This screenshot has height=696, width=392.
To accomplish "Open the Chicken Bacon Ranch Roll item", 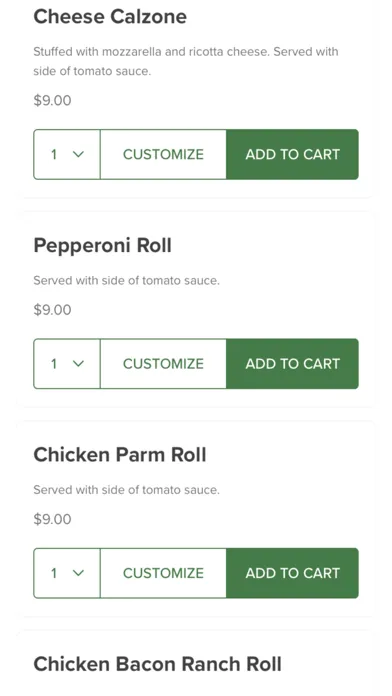I will click(x=158, y=664).
